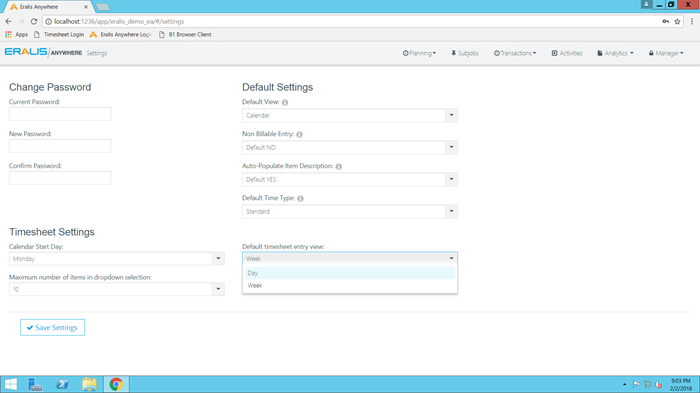
Task: Open the Apps bookmarks grid icon
Action: tap(8, 34)
